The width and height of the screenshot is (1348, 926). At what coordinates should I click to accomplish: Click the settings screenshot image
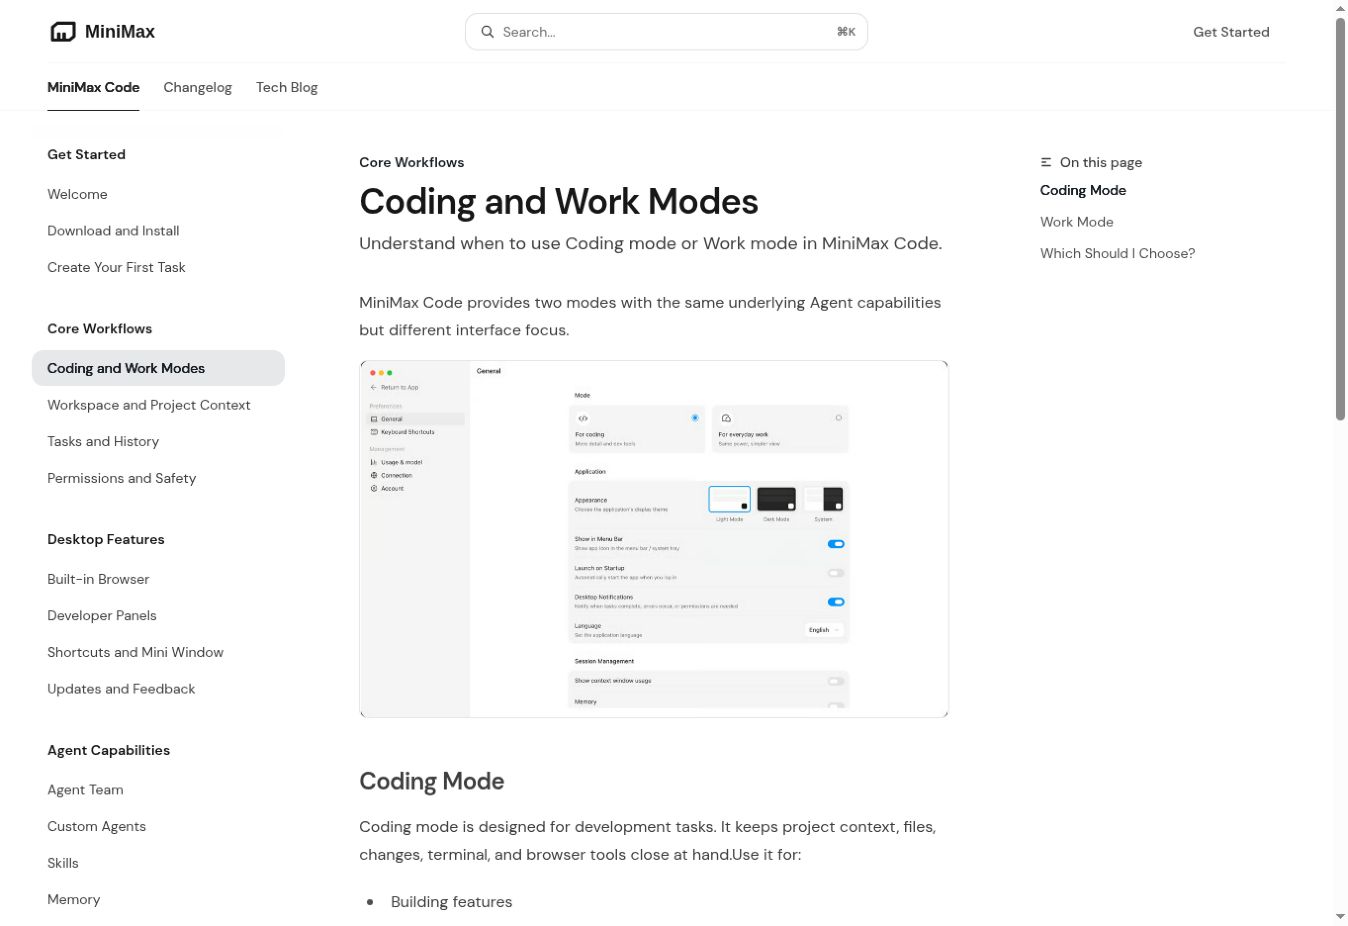click(654, 539)
